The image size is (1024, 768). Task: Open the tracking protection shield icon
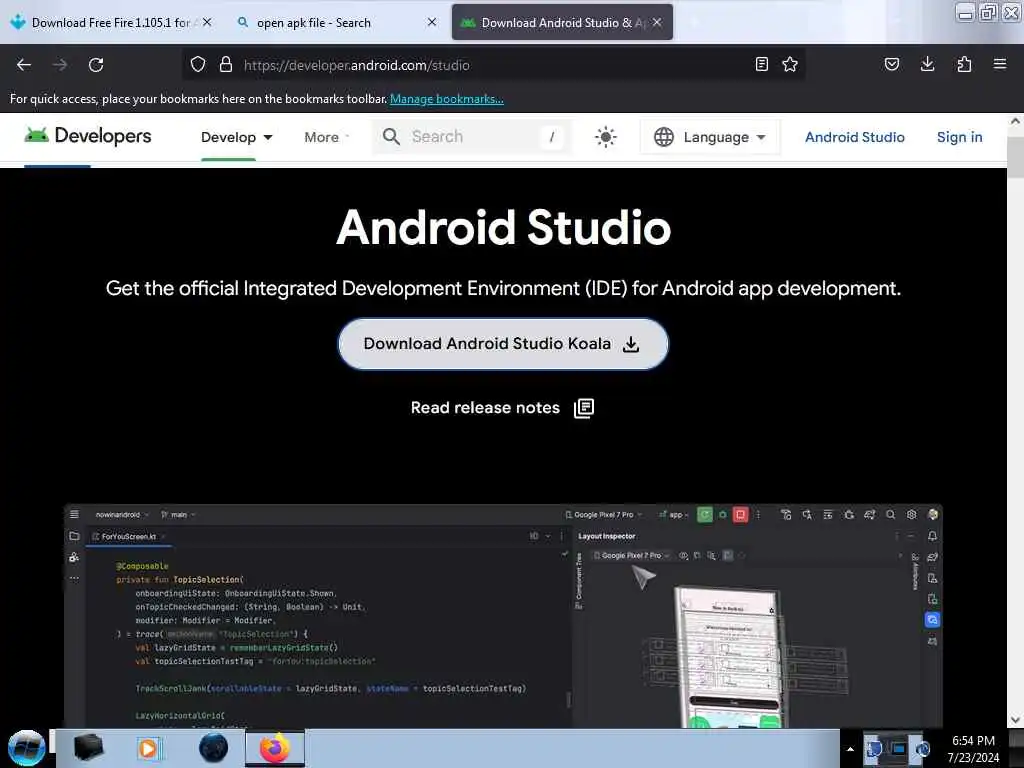pos(198,65)
